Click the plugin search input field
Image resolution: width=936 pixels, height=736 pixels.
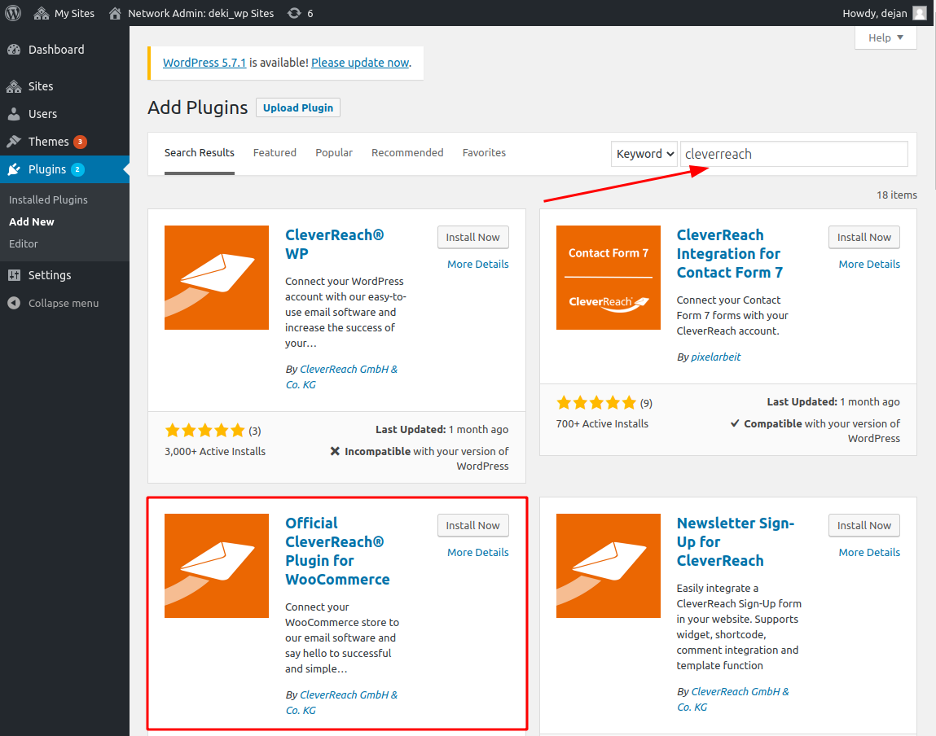(x=794, y=154)
